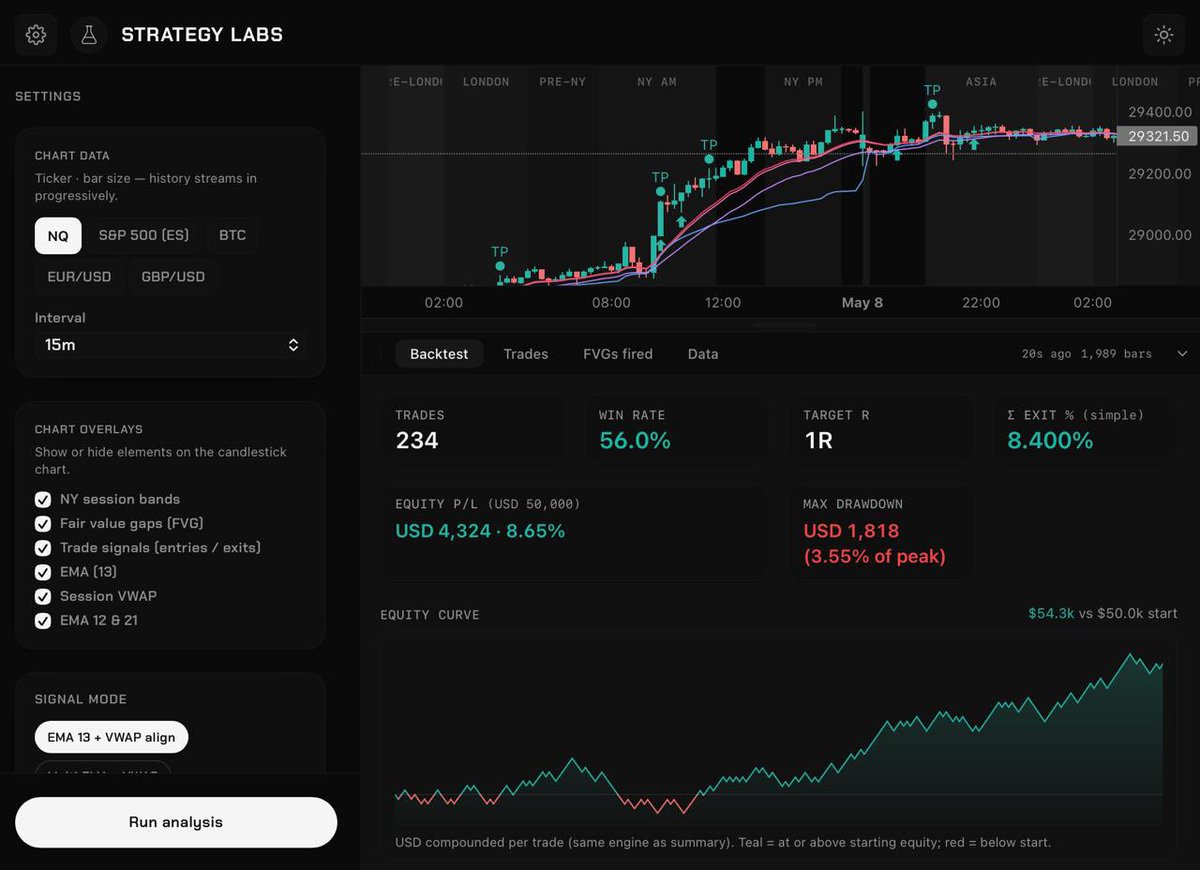Image resolution: width=1200 pixels, height=870 pixels.
Task: Pick the EUR/USD ticker
Action: click(x=79, y=277)
